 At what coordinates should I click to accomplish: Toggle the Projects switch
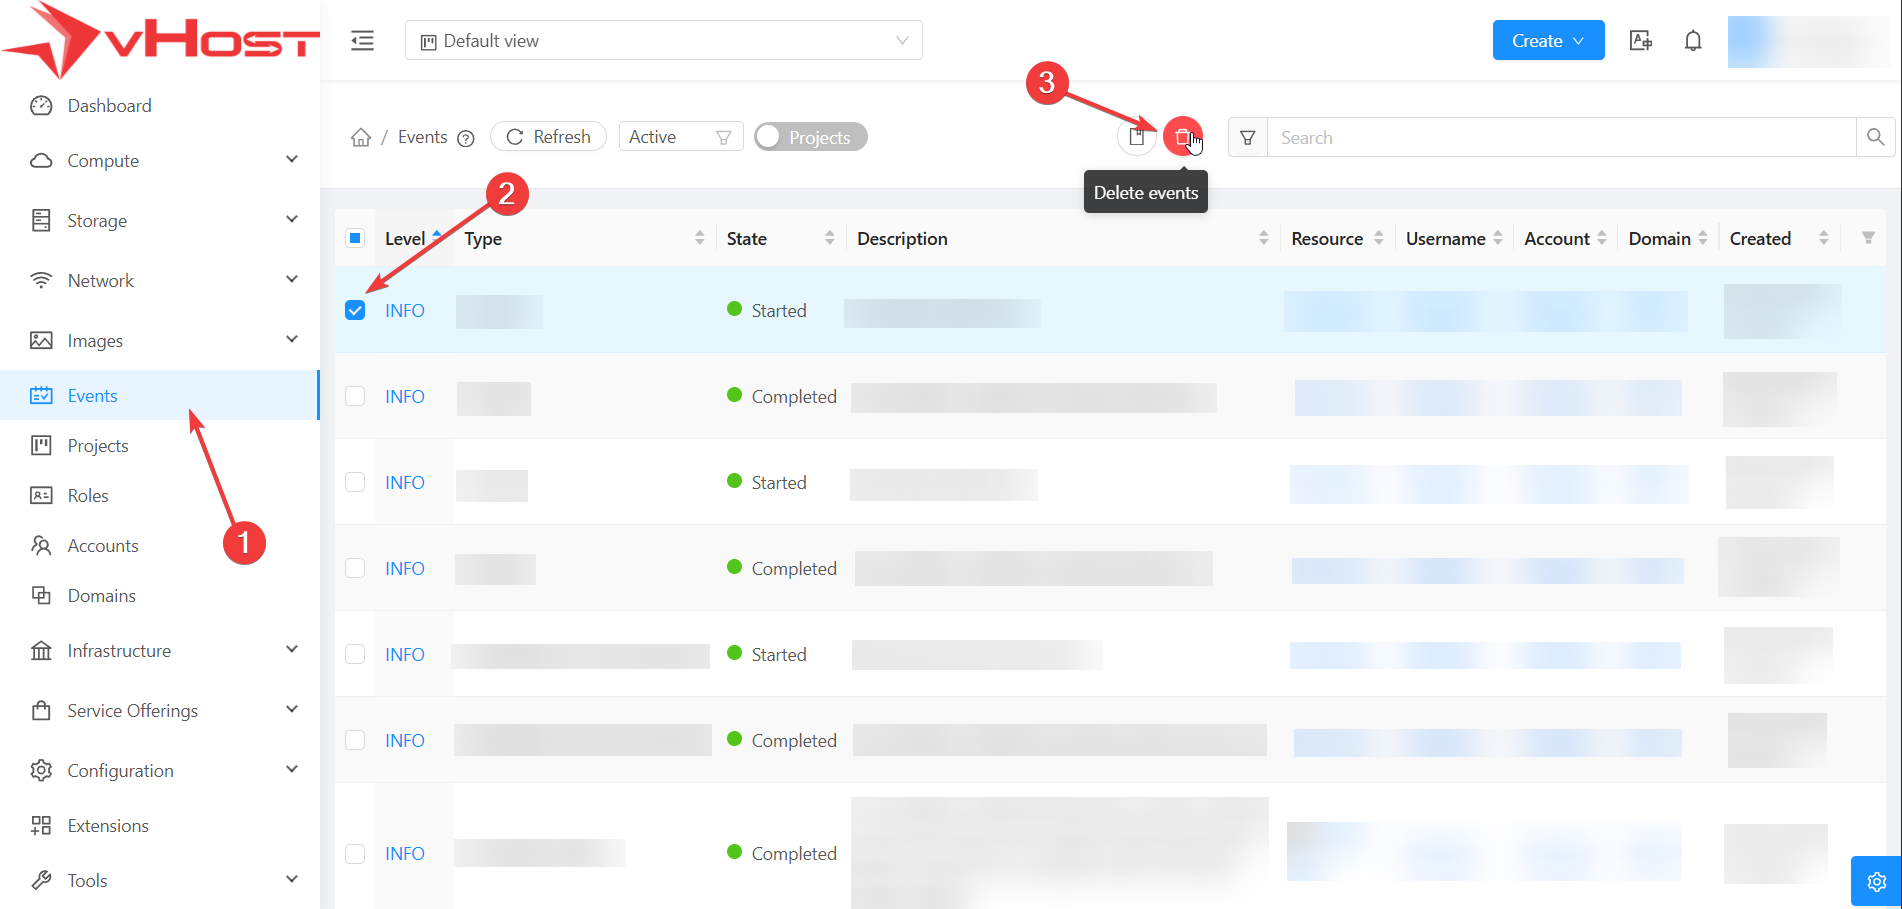pos(810,137)
